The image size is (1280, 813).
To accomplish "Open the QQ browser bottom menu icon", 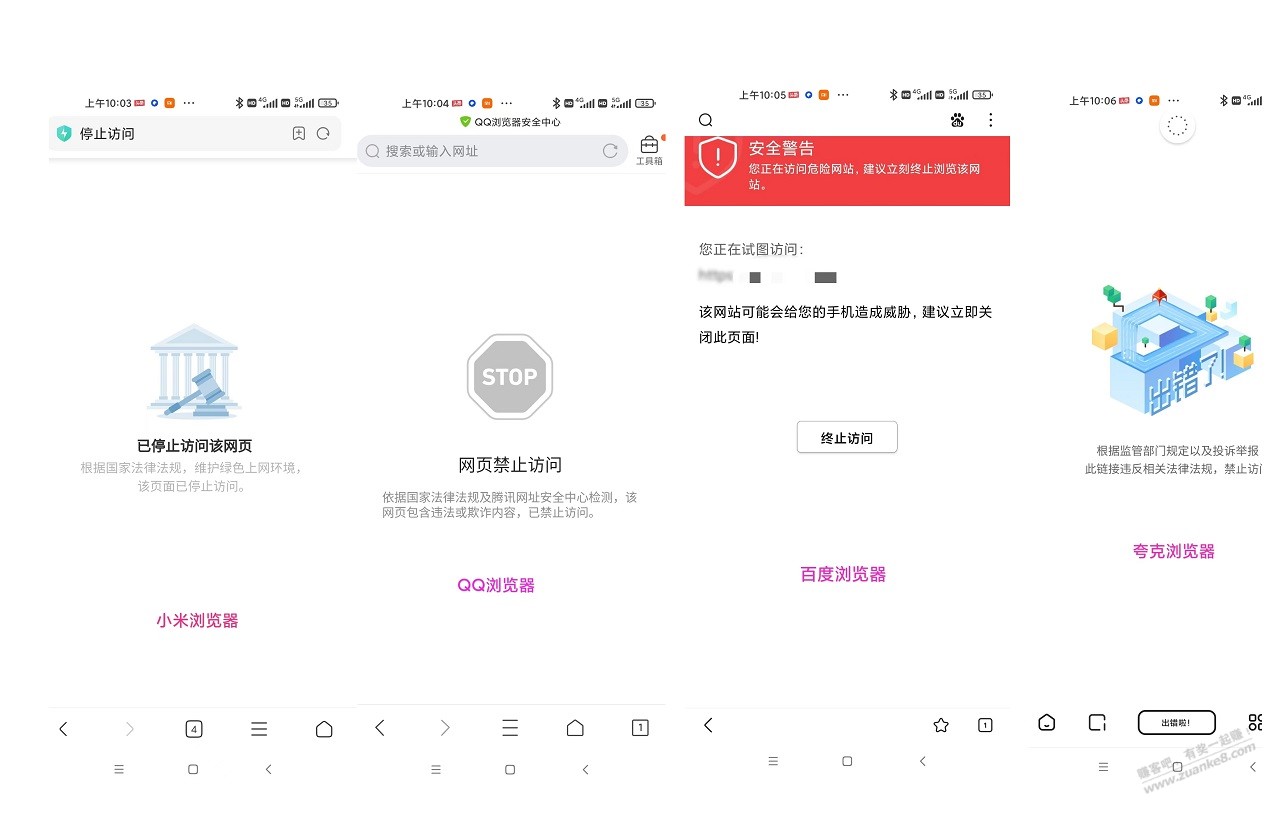I will pyautogui.click(x=510, y=728).
